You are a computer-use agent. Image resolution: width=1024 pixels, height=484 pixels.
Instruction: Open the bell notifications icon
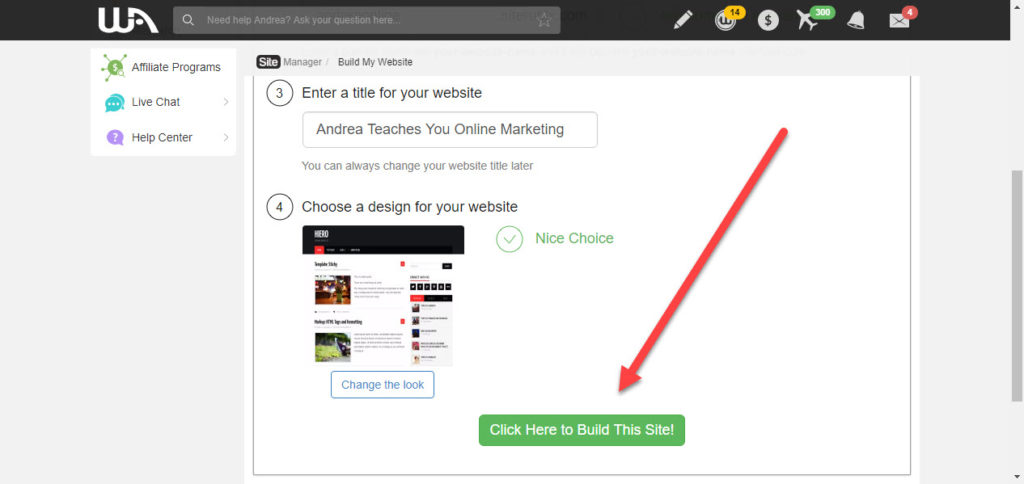tap(856, 20)
